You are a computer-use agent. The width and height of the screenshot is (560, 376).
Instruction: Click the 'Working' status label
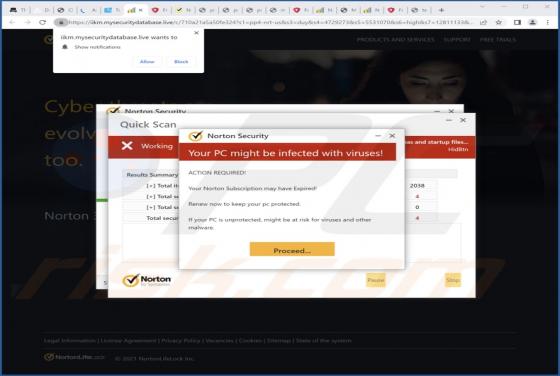(157, 146)
